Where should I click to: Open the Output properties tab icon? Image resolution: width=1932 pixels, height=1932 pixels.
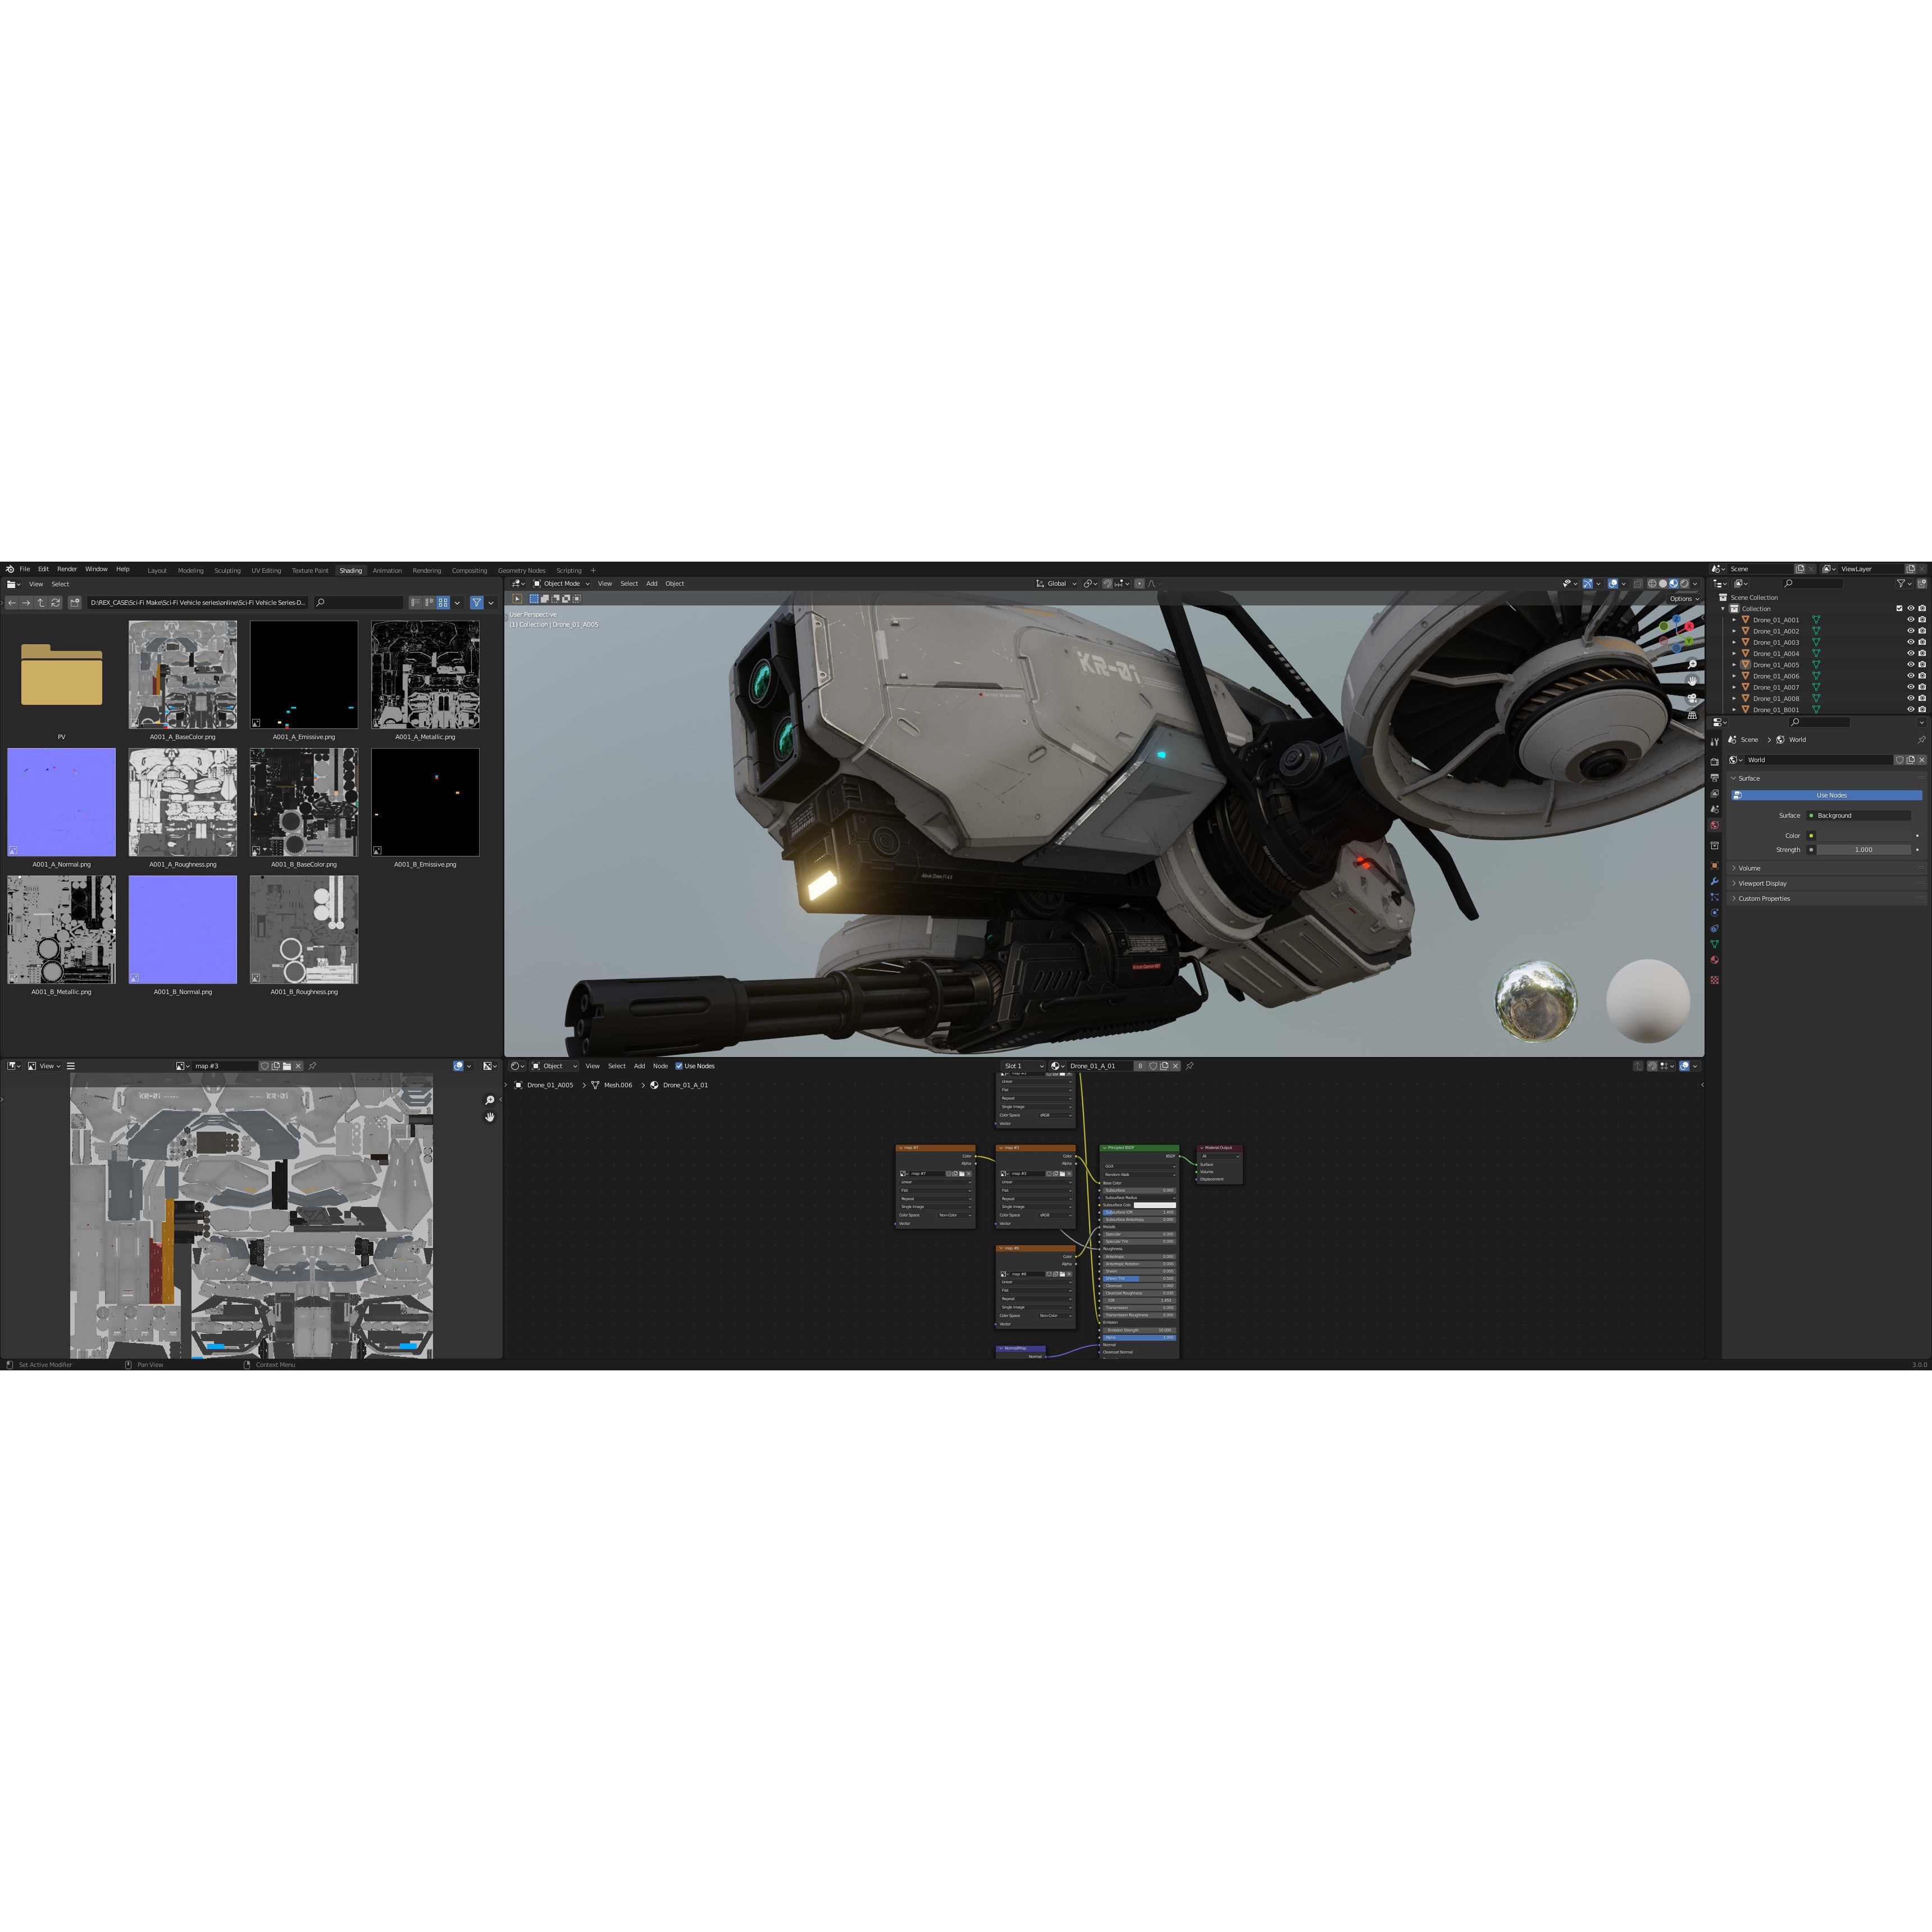click(x=1715, y=778)
